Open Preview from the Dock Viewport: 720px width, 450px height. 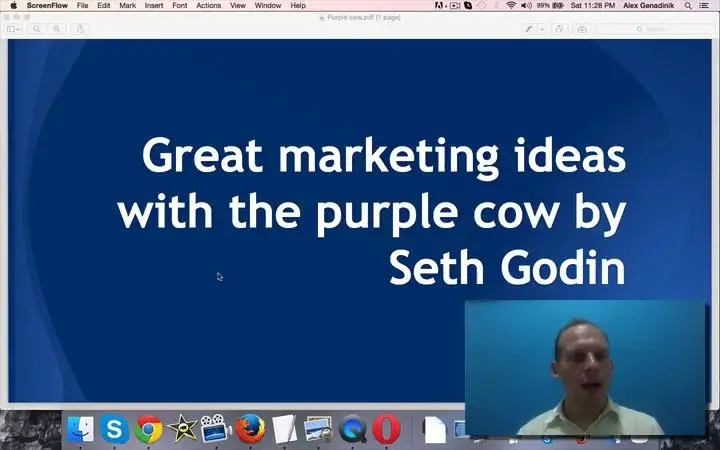[318, 430]
